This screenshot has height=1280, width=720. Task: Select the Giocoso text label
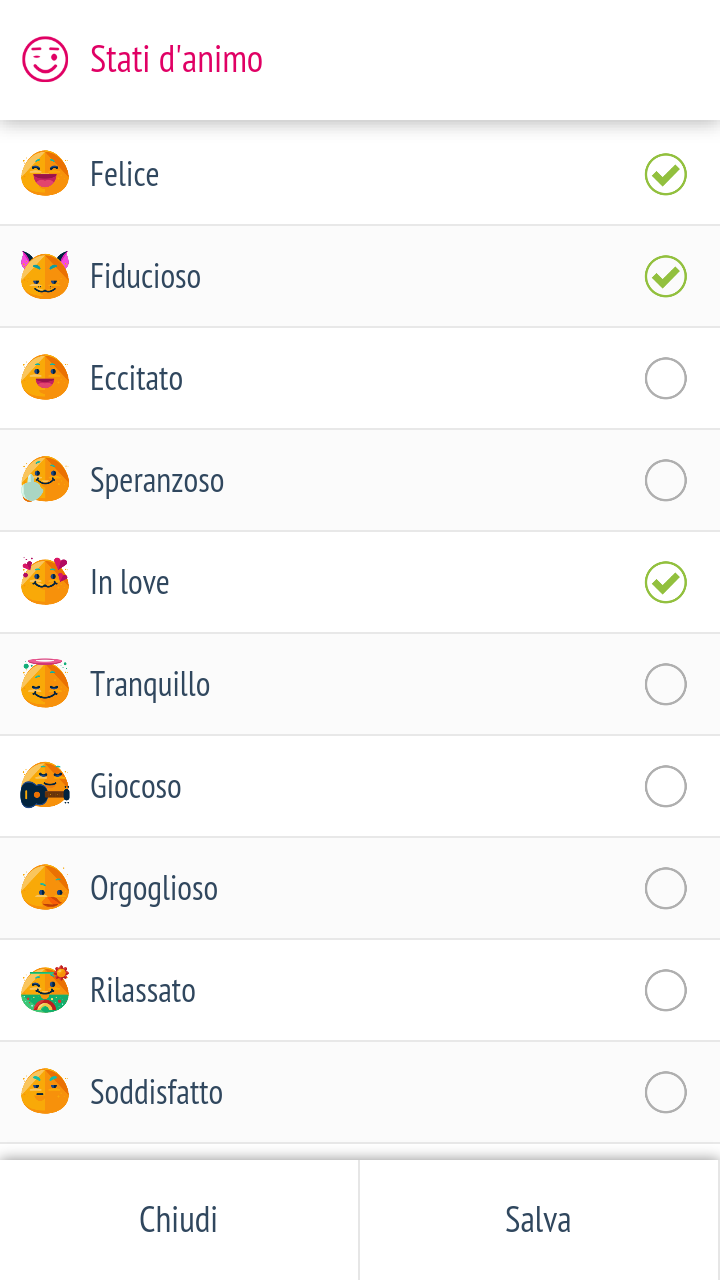click(136, 786)
